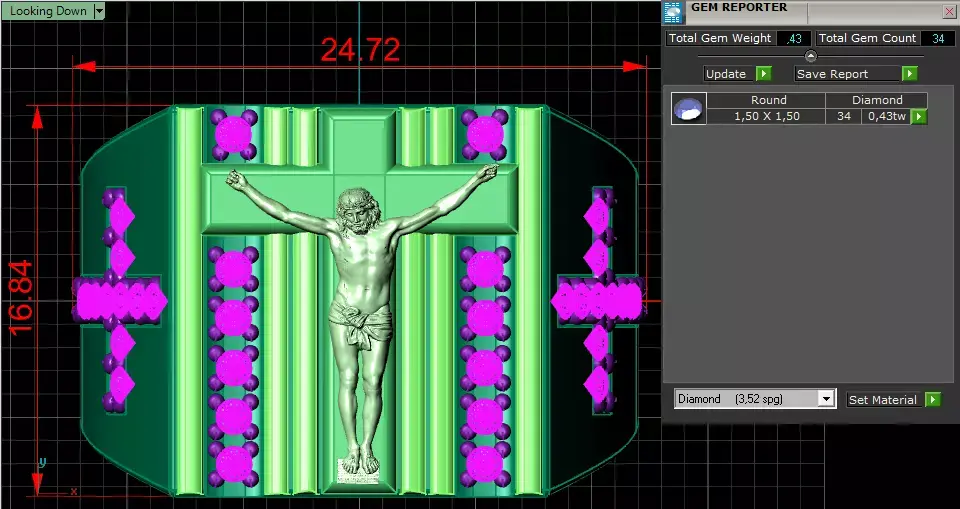Click the Update button label
This screenshot has height=509, width=960.
pos(729,74)
